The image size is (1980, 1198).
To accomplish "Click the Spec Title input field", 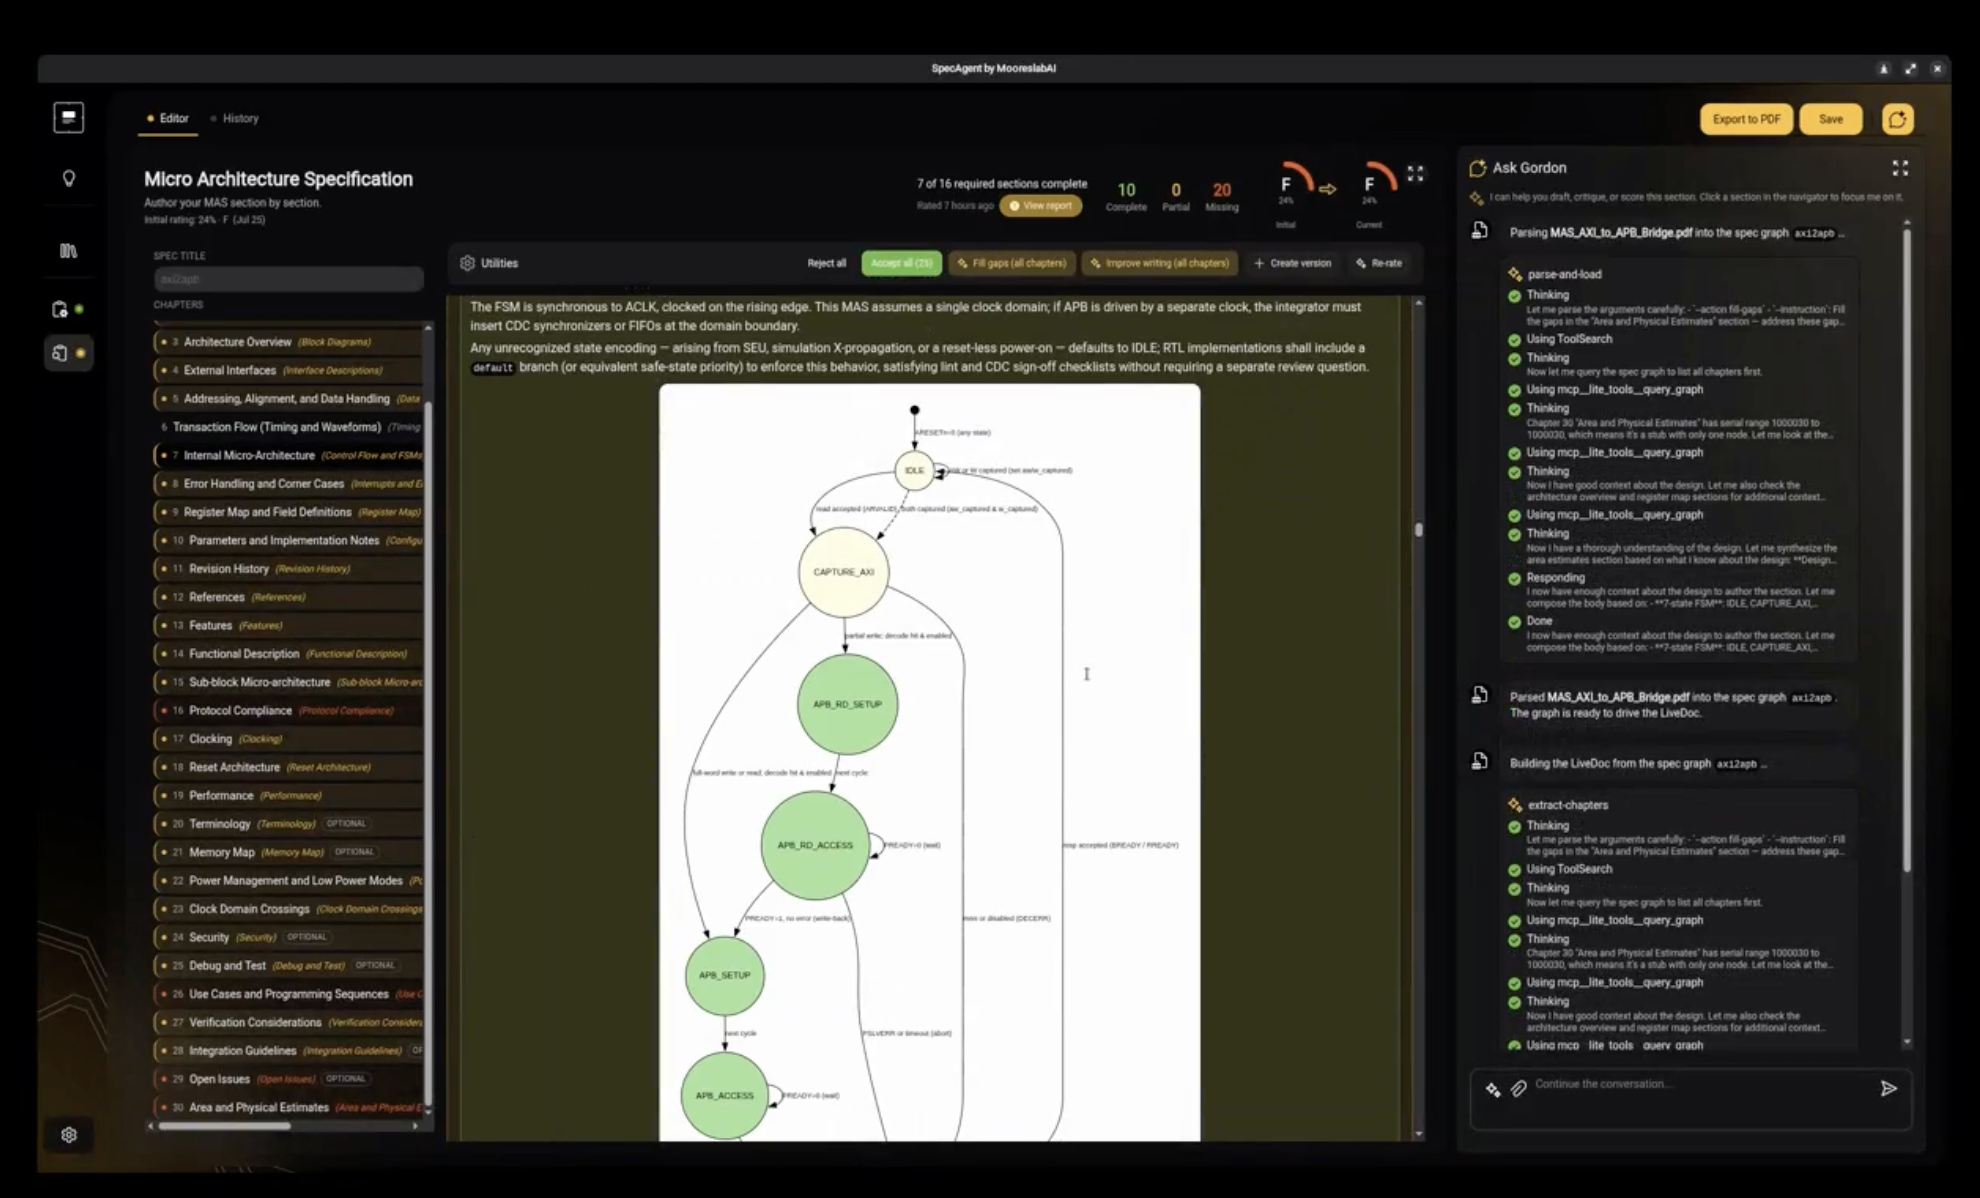I will pyautogui.click(x=288, y=279).
